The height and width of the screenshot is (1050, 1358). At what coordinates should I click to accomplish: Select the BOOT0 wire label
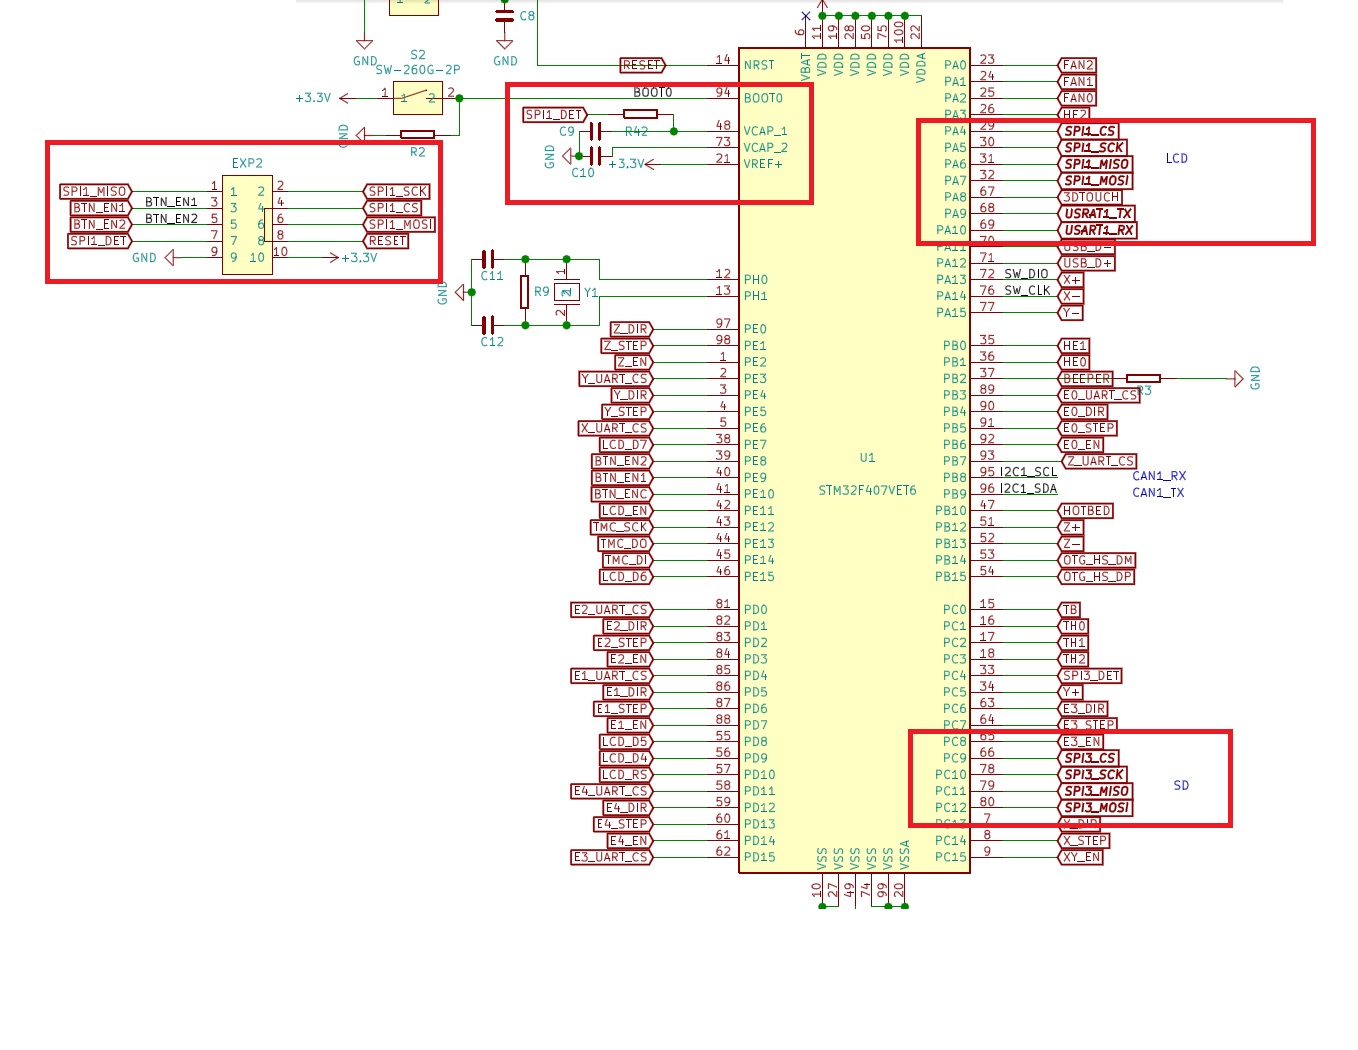(x=653, y=92)
